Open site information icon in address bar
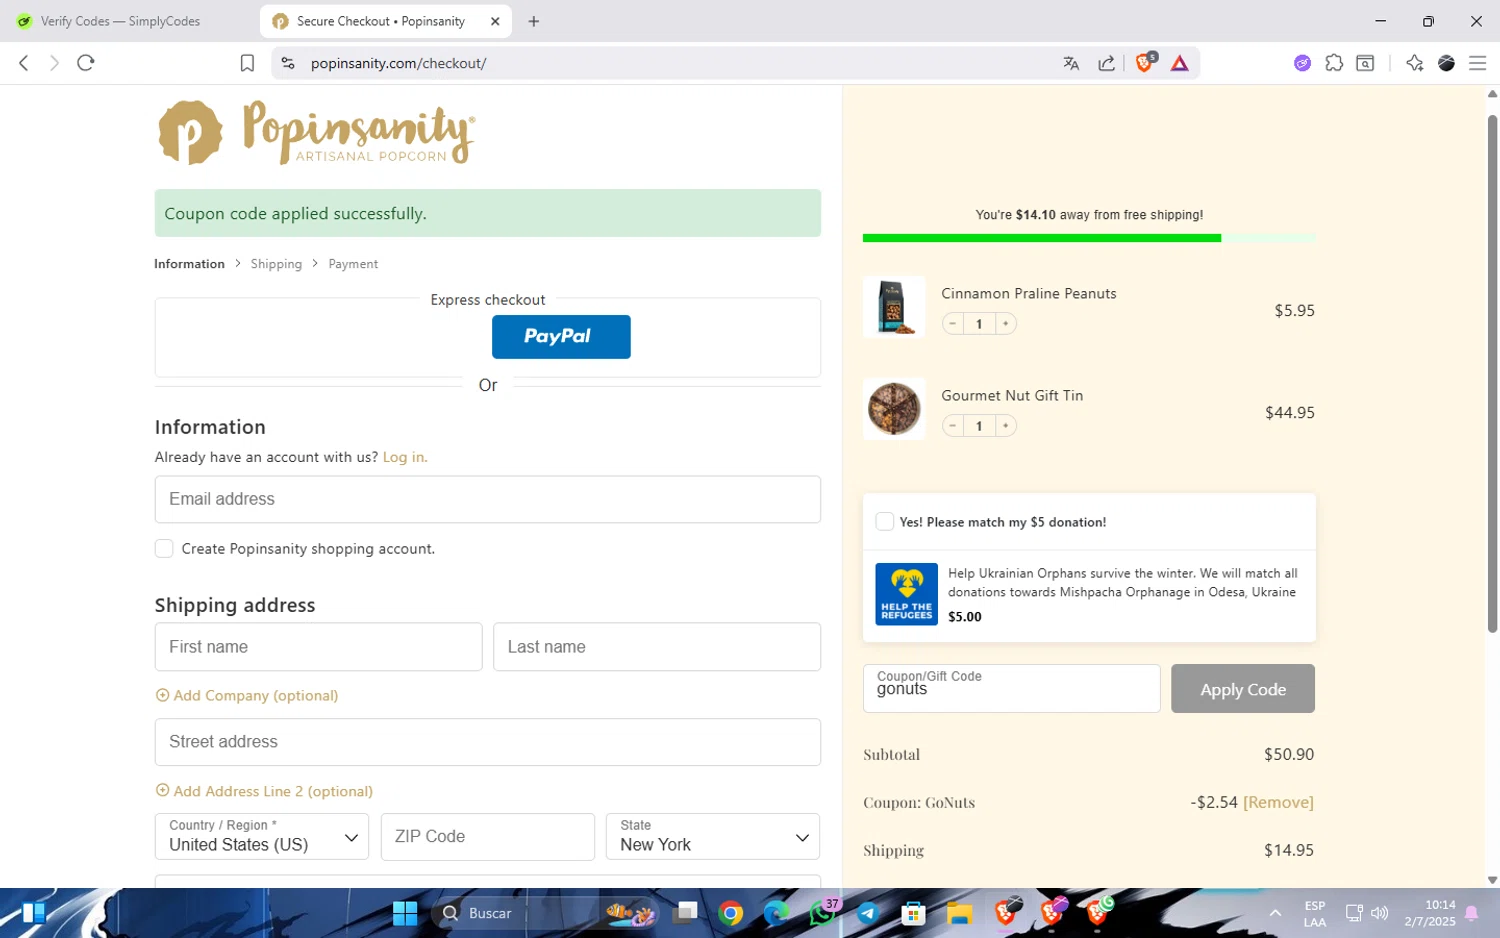The width and height of the screenshot is (1500, 938). [288, 63]
